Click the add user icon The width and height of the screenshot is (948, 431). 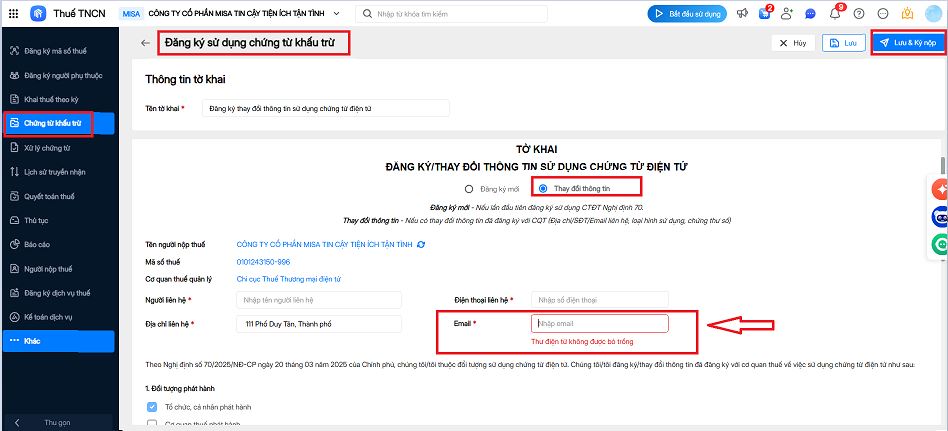pos(787,14)
